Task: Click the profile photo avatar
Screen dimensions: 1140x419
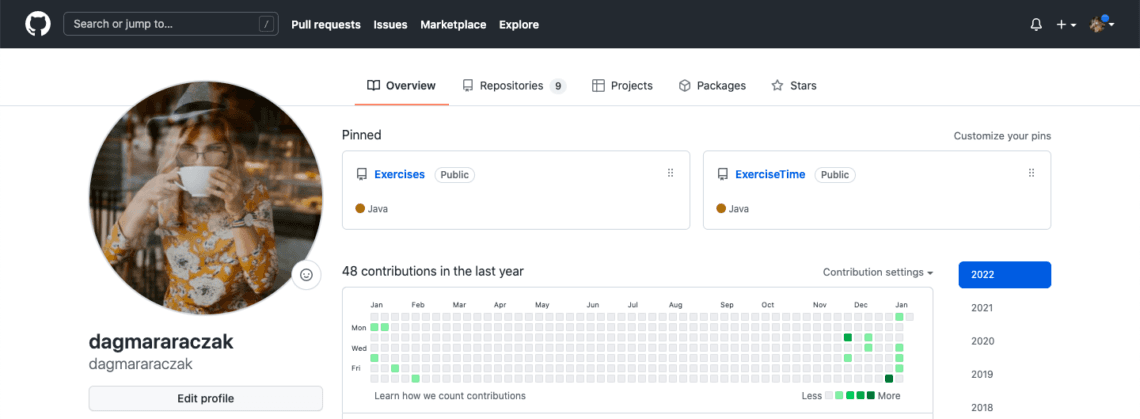Action: click(206, 198)
